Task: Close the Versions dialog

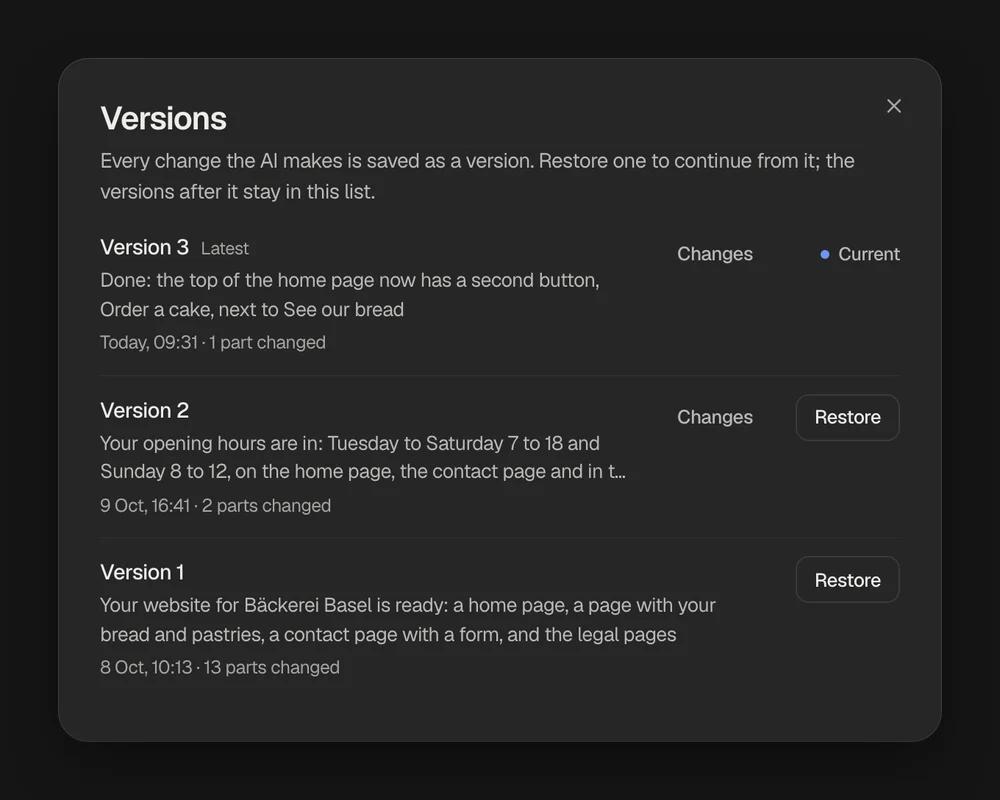Action: point(893,106)
